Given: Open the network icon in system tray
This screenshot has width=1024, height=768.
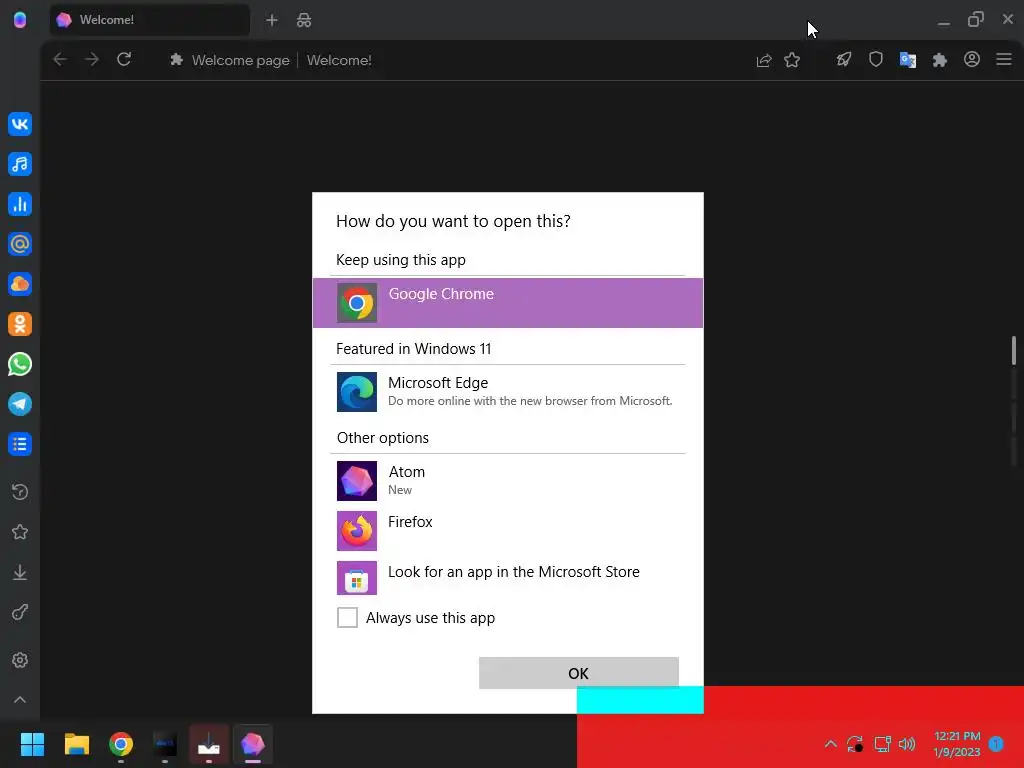Looking at the screenshot, I should (x=882, y=744).
